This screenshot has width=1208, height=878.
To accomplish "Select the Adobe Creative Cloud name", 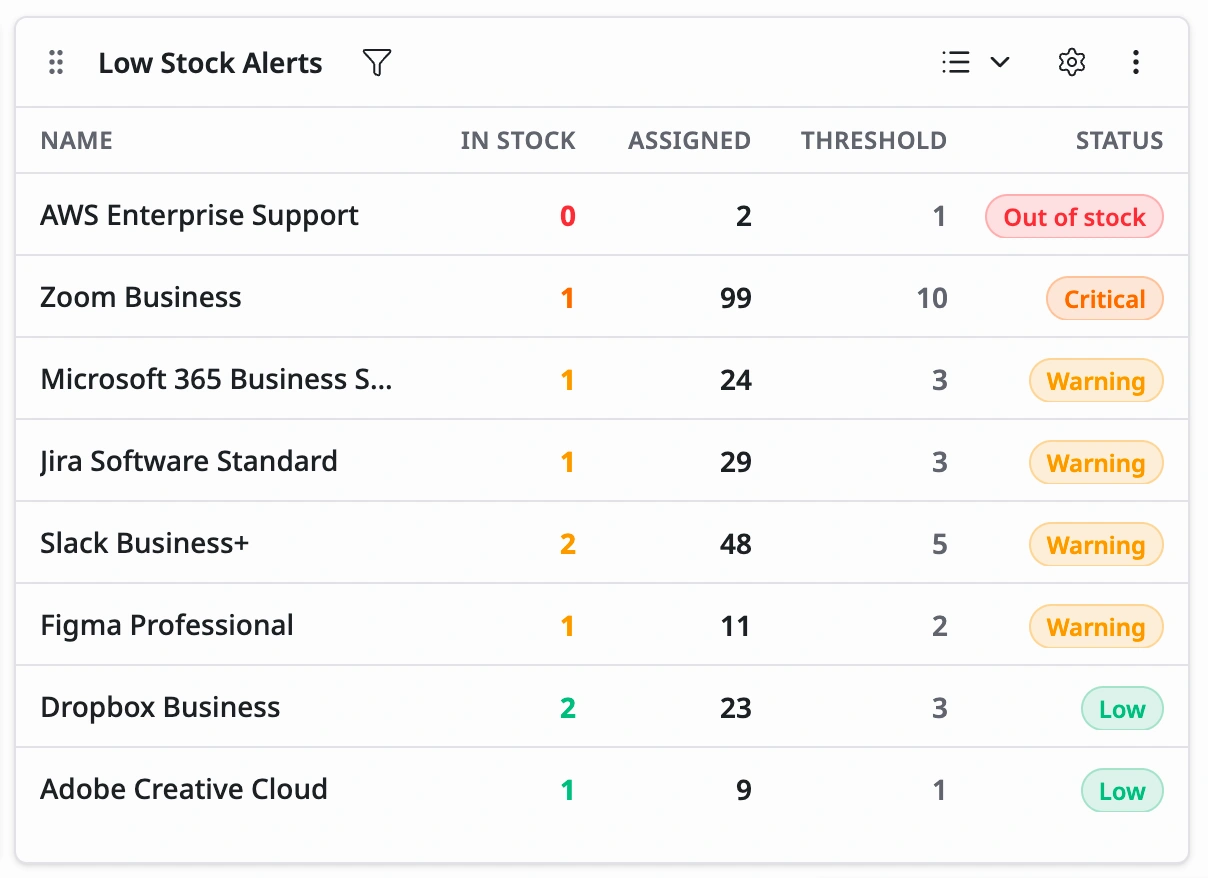I will tap(184, 789).
